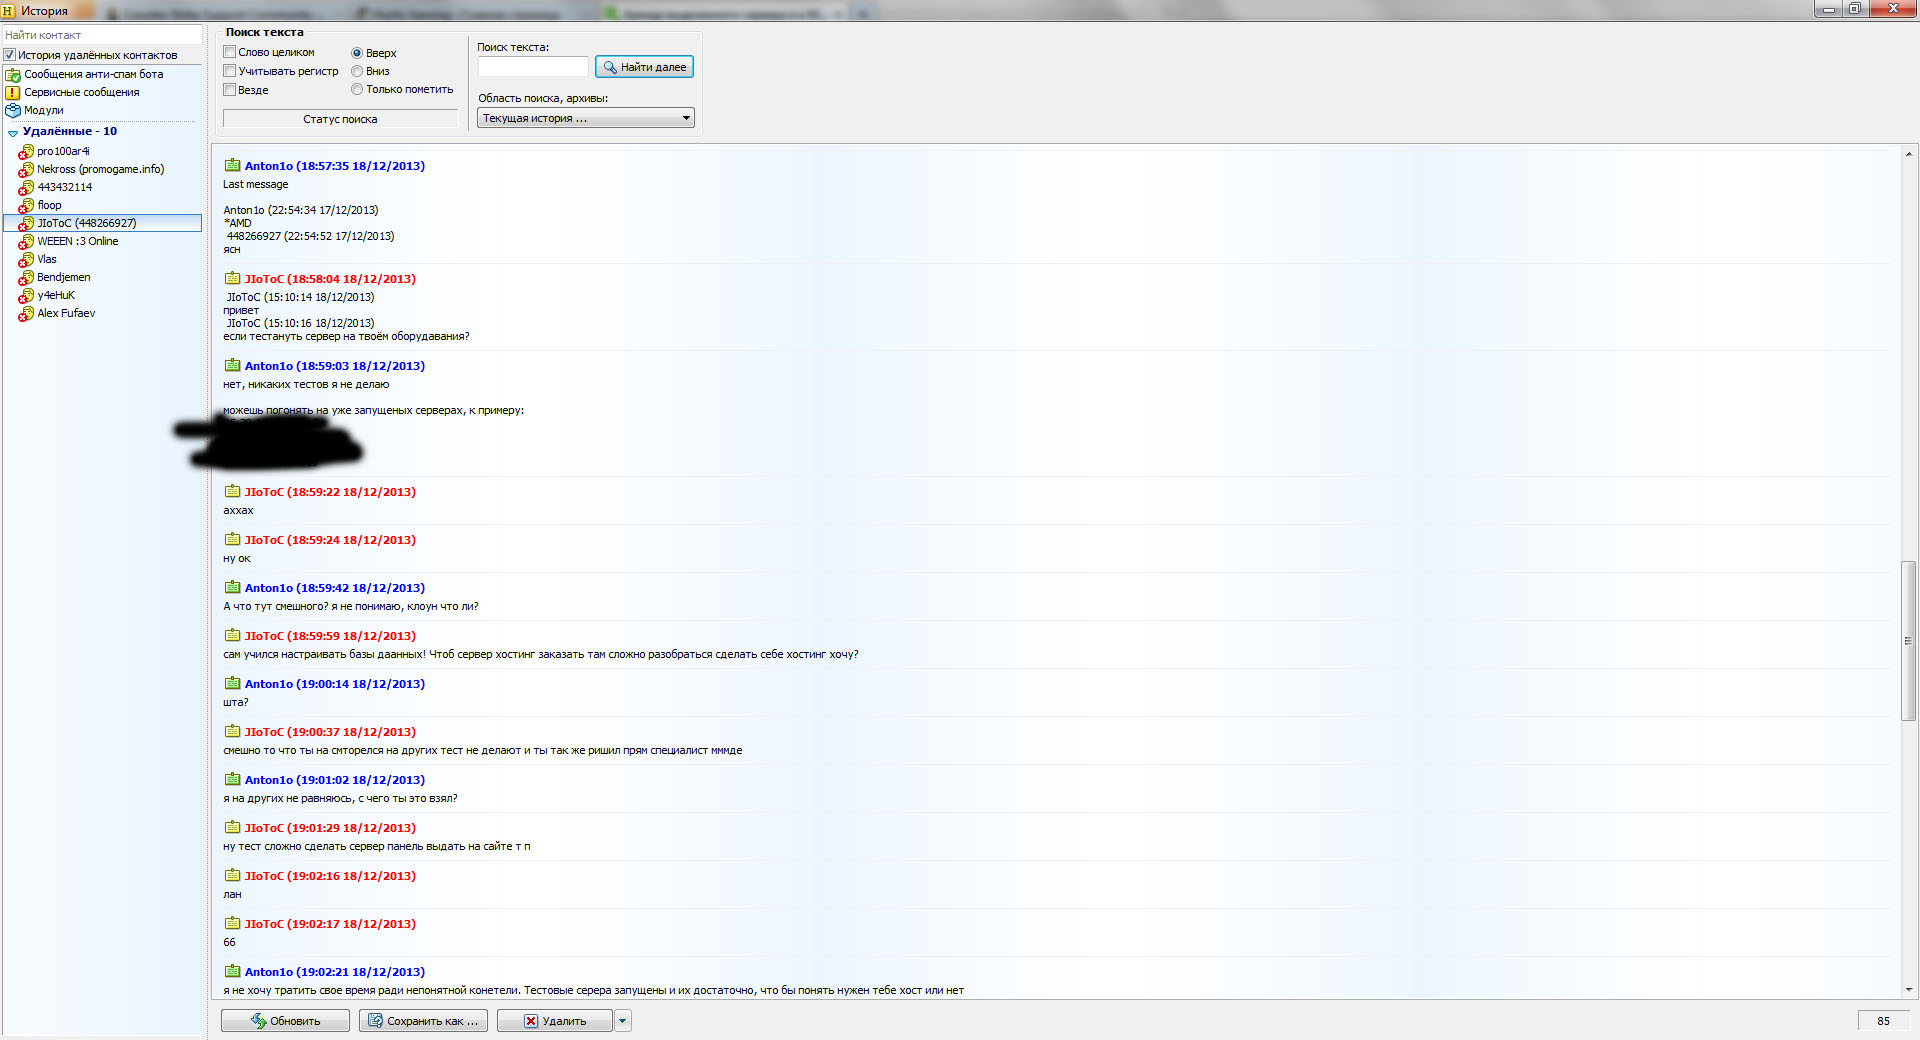Click the message icon beside Anton1o 18:57:35
This screenshot has width=1920, height=1040.
tap(232, 166)
